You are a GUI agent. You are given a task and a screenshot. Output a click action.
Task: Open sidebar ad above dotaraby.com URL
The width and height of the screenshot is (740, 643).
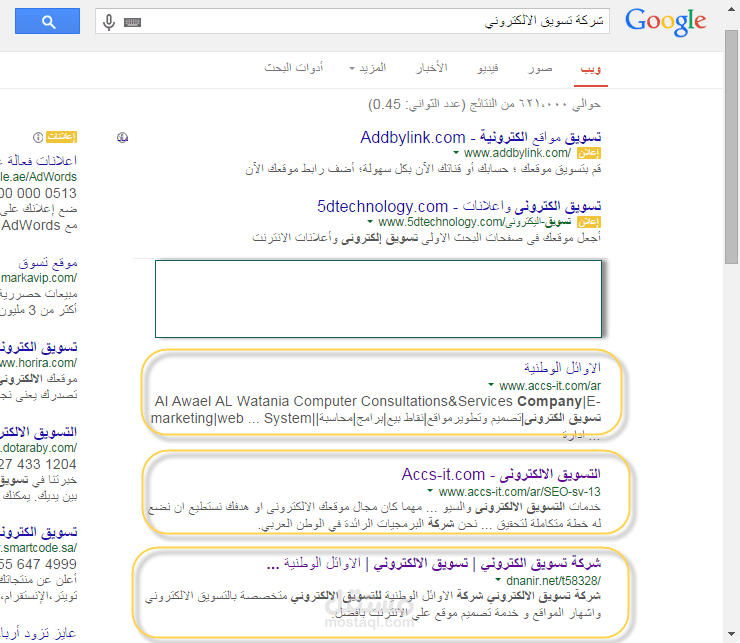39,432
